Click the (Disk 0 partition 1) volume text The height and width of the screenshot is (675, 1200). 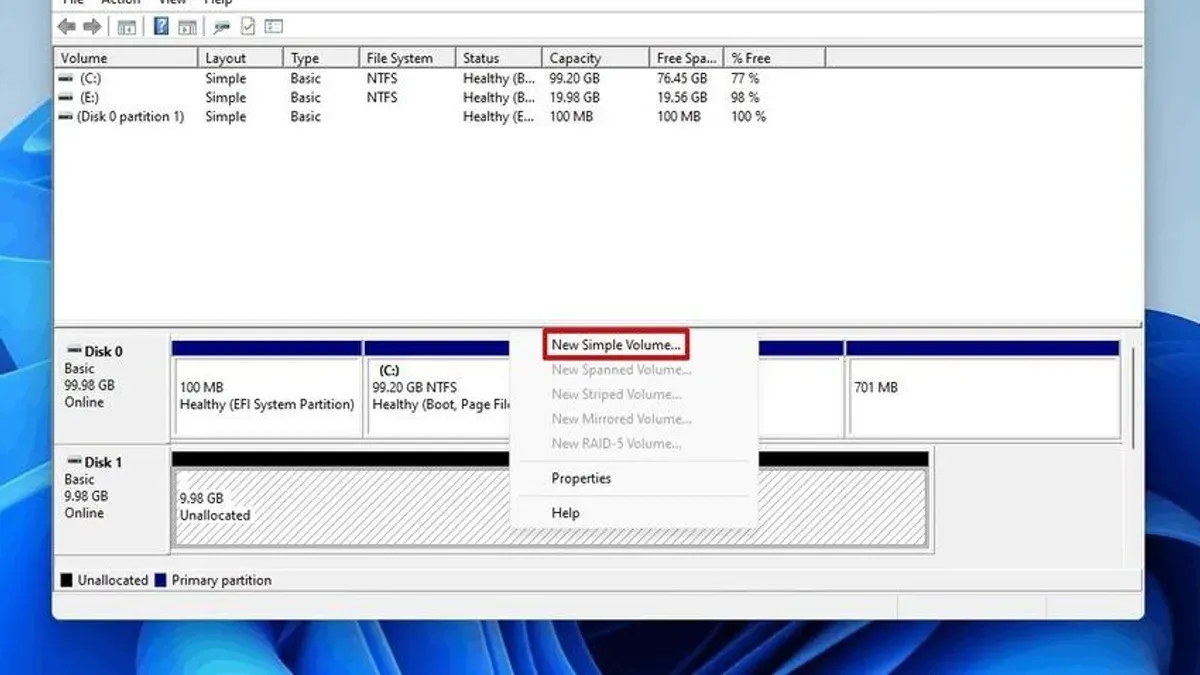pos(131,116)
